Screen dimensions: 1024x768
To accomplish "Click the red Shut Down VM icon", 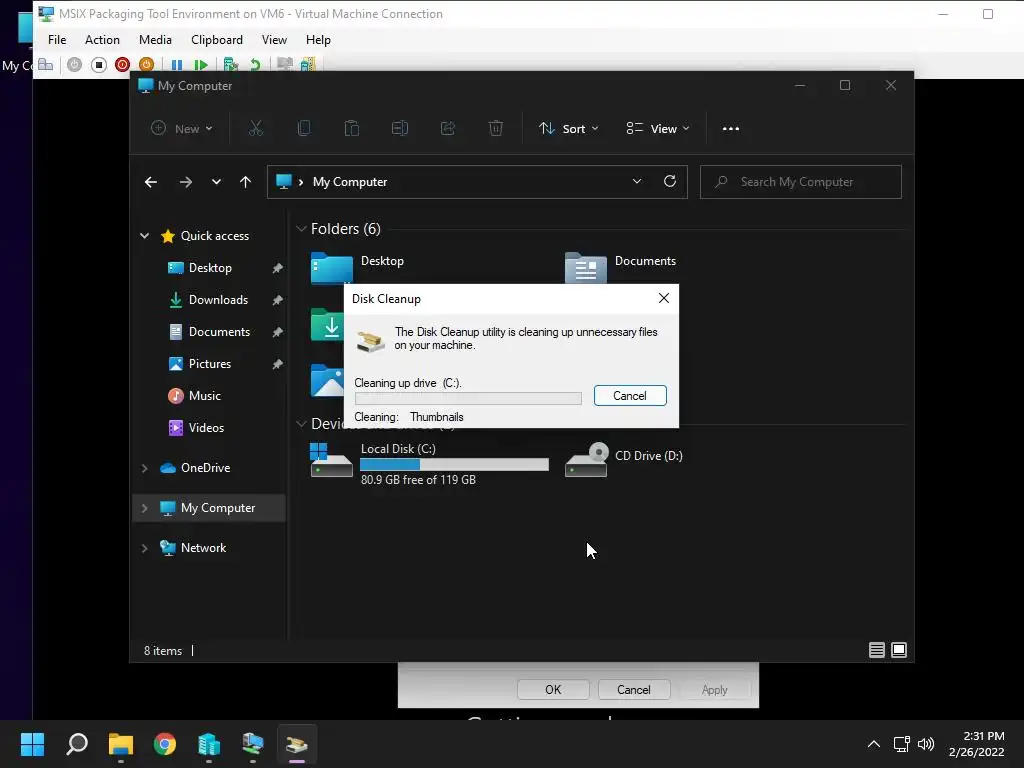I will pos(122,65).
